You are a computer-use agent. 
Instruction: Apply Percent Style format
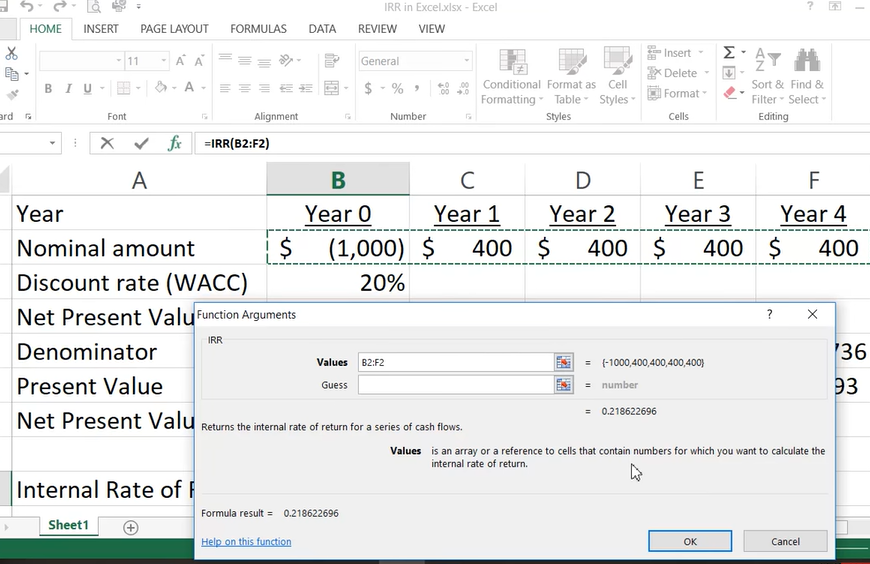(x=397, y=88)
